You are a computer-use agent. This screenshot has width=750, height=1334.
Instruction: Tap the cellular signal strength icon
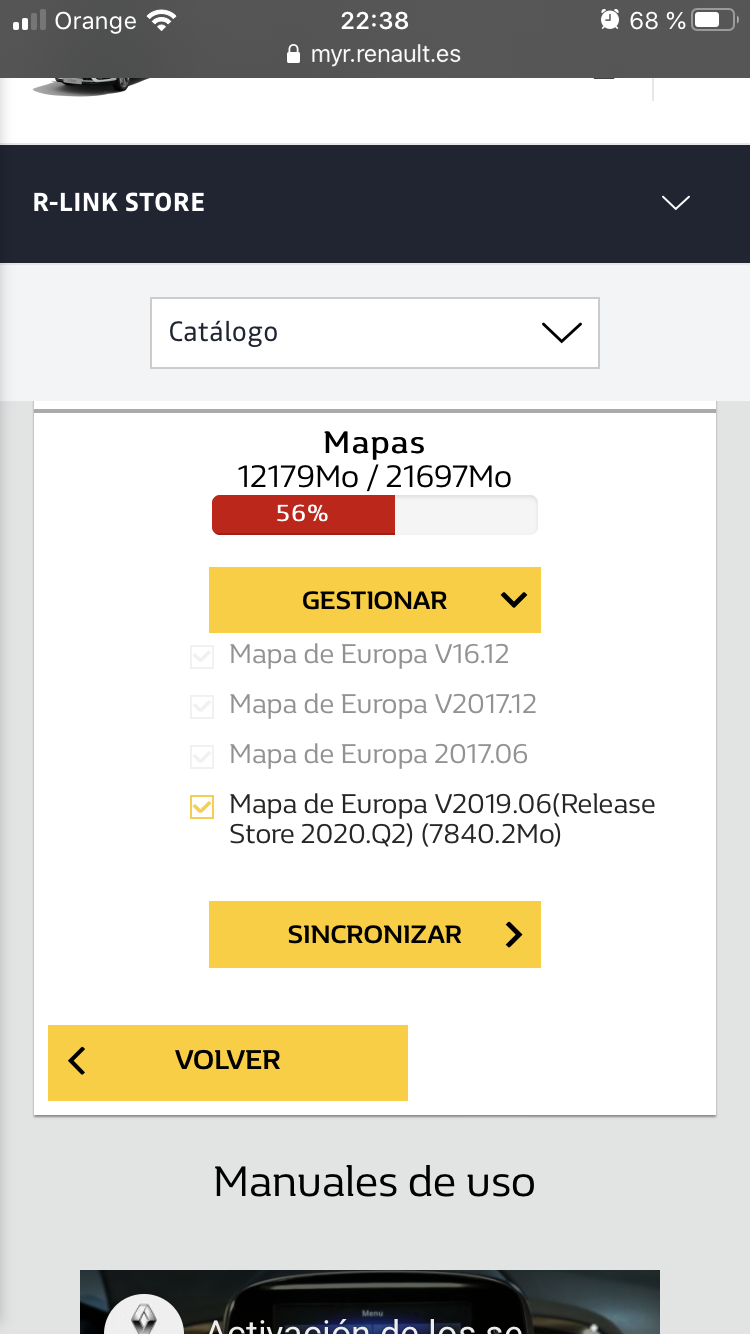[x=29, y=20]
